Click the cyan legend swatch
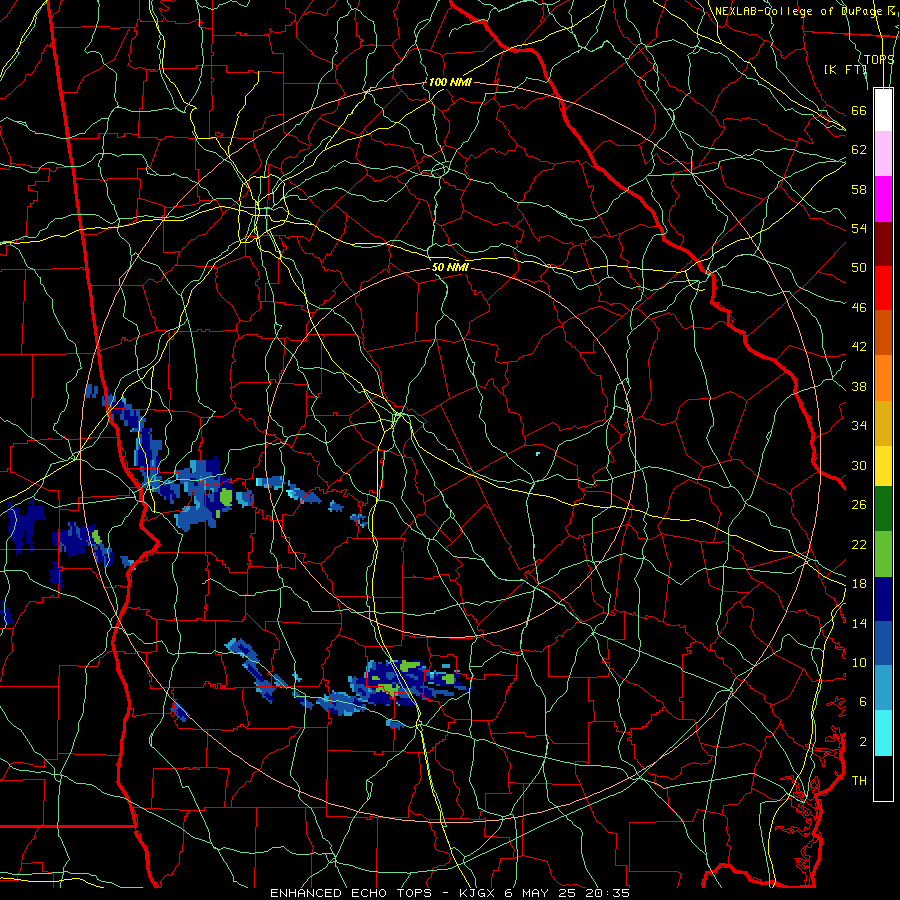The image size is (900, 900). point(883,733)
